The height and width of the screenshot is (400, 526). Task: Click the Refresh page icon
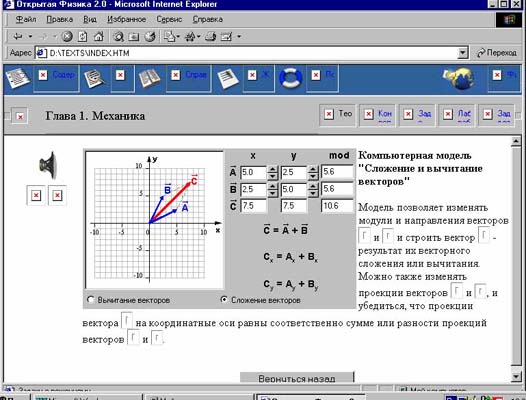coord(83,36)
